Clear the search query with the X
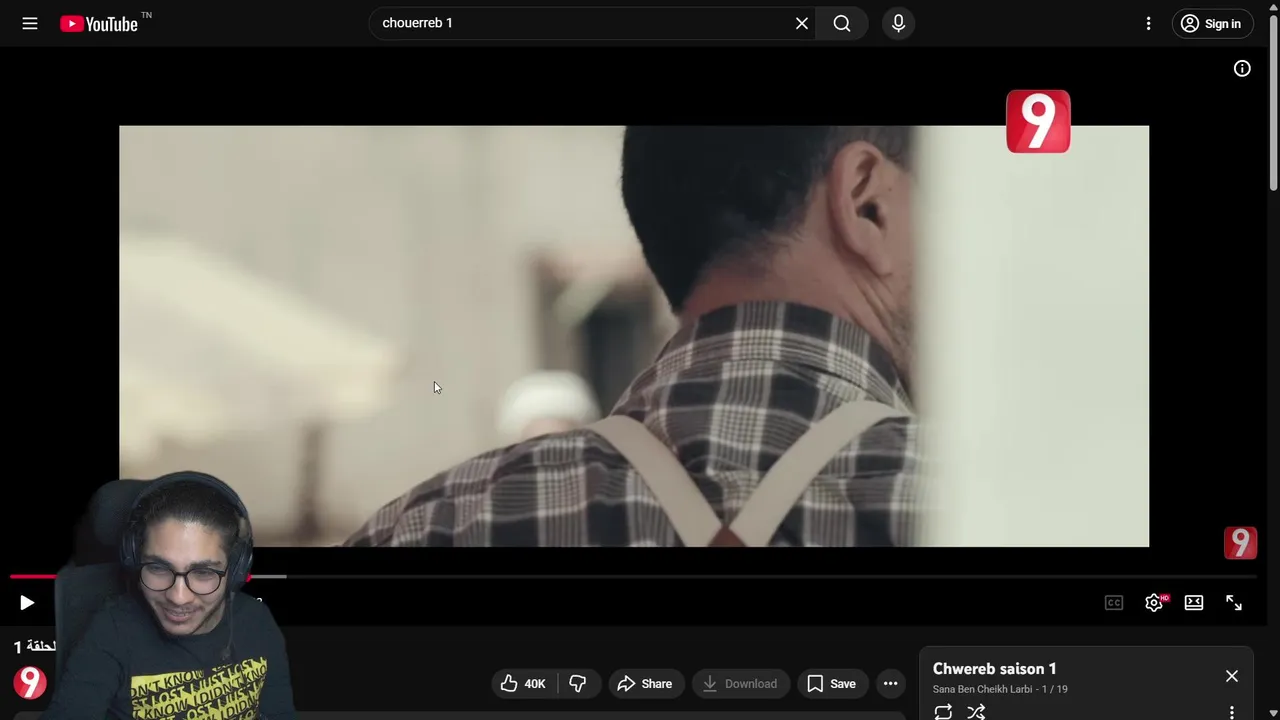Viewport: 1280px width, 720px height. [802, 23]
